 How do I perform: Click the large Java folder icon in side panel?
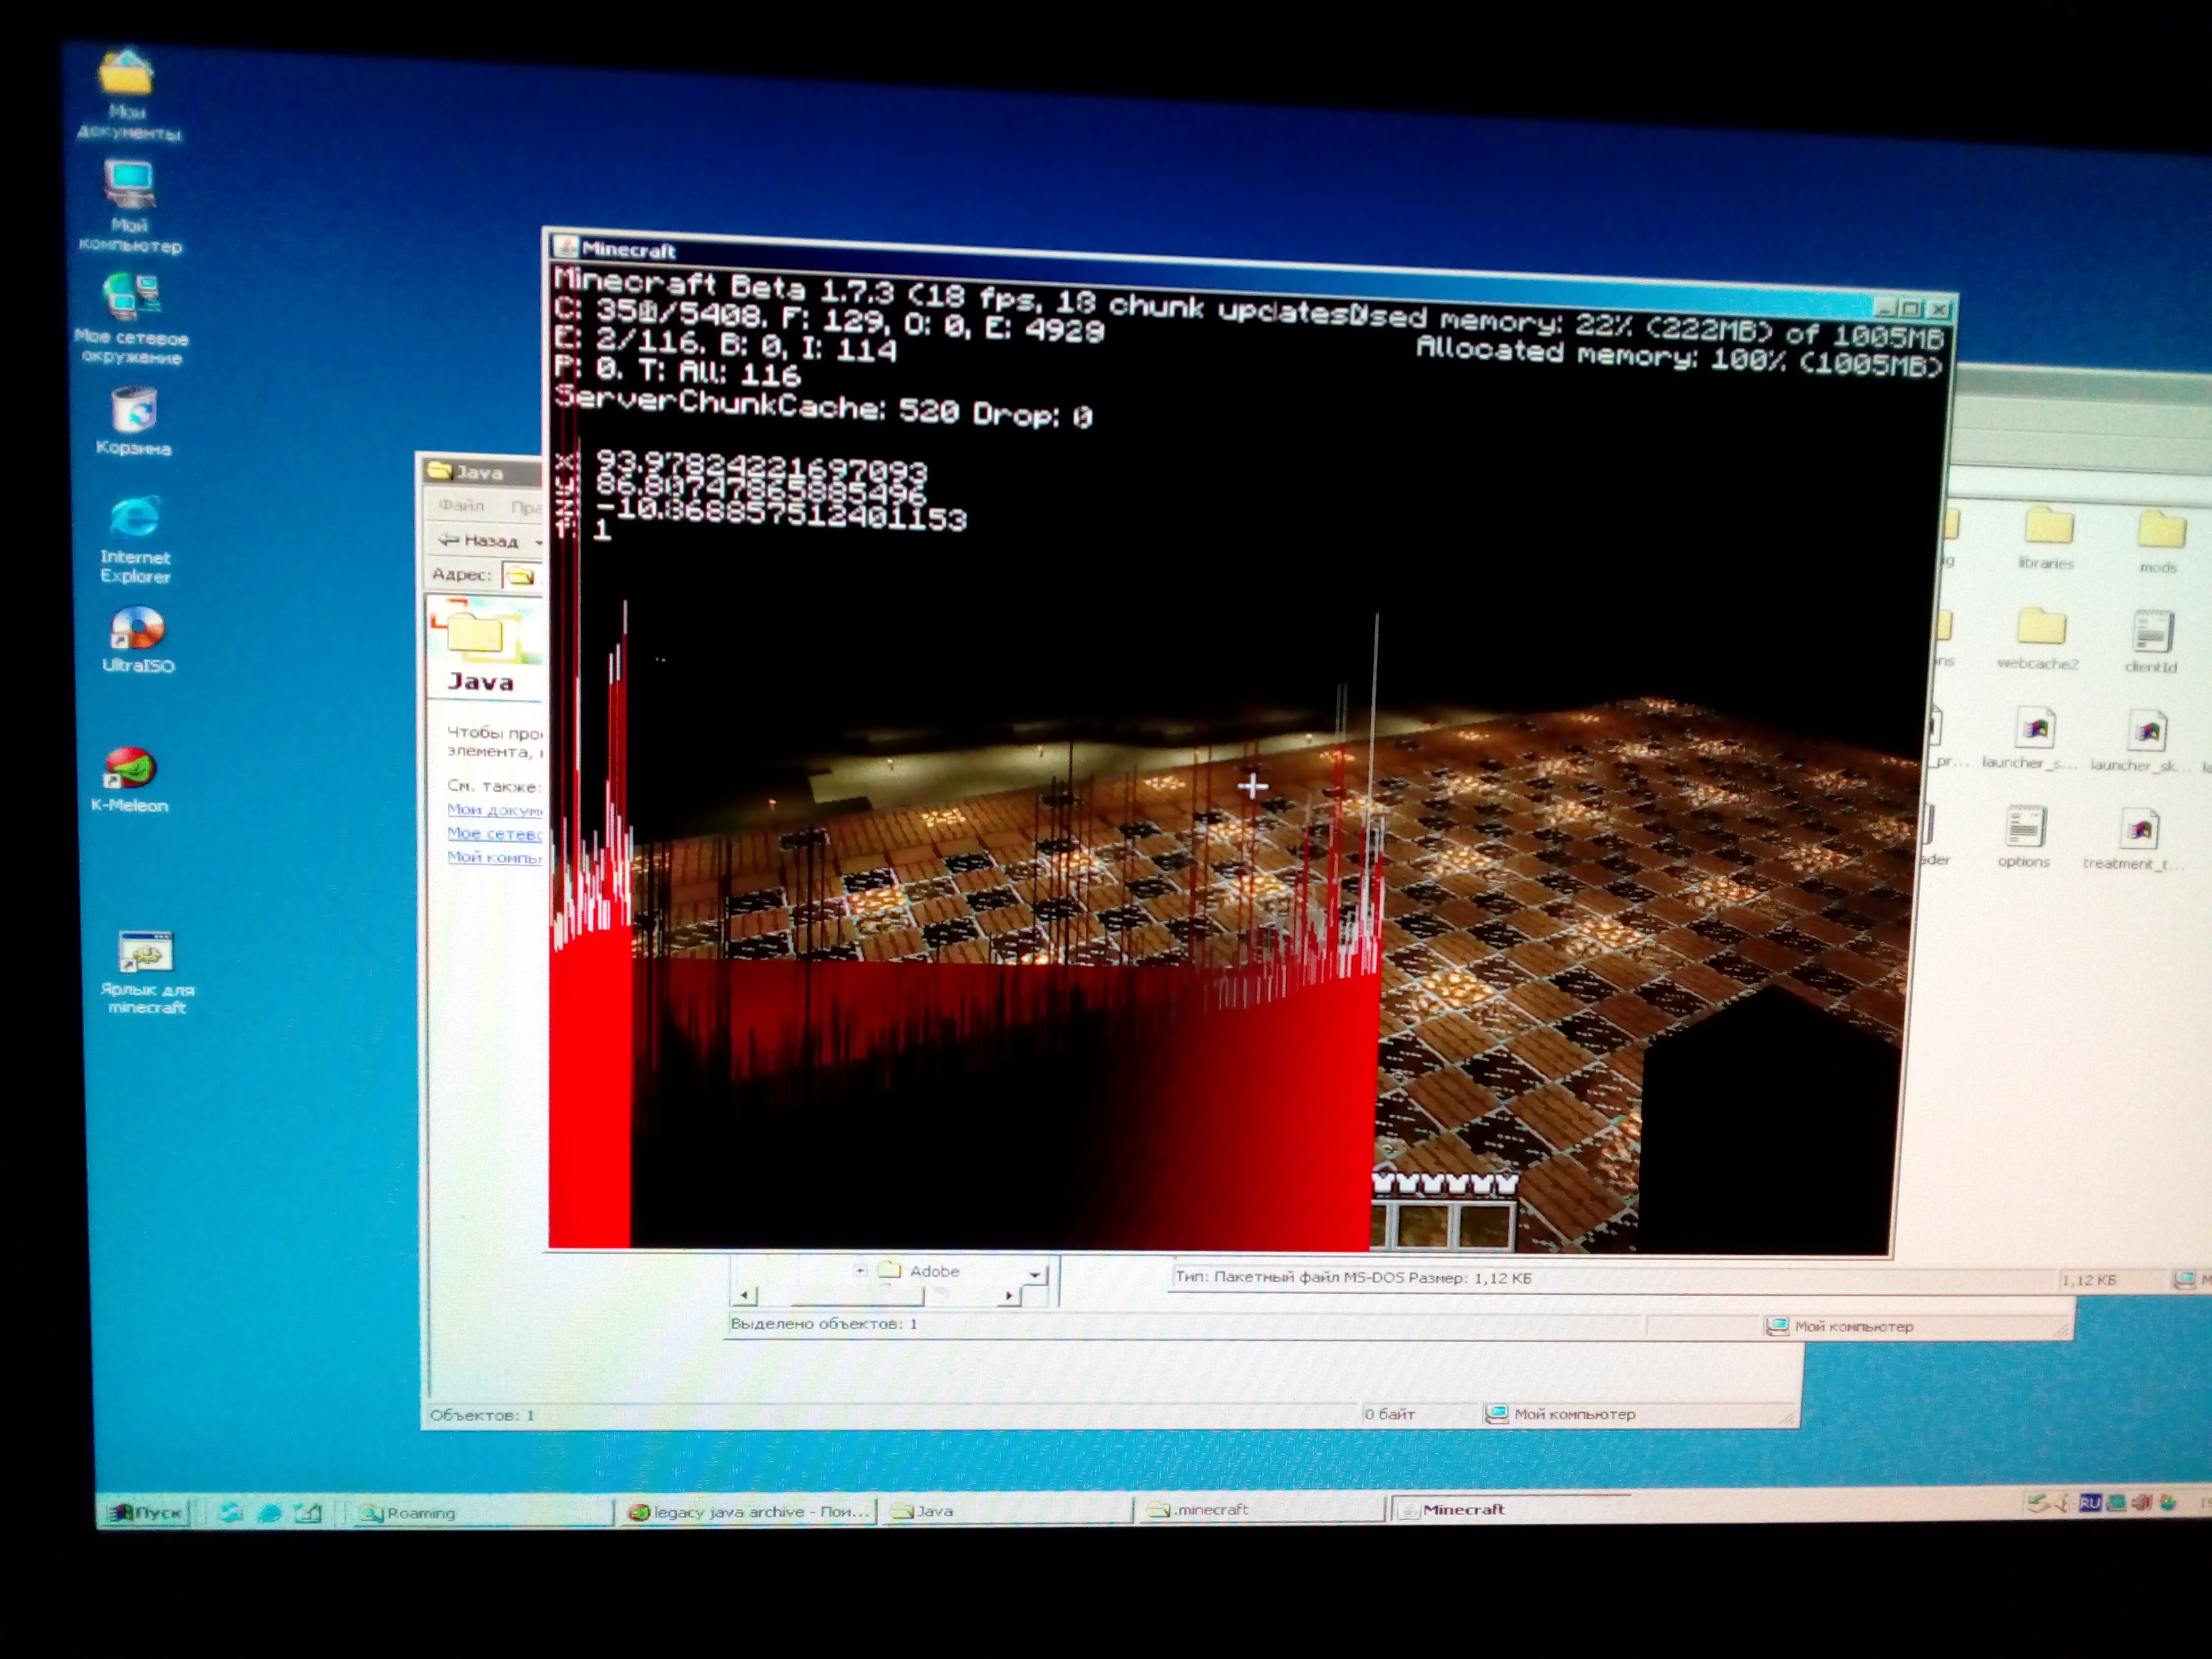pos(476,633)
